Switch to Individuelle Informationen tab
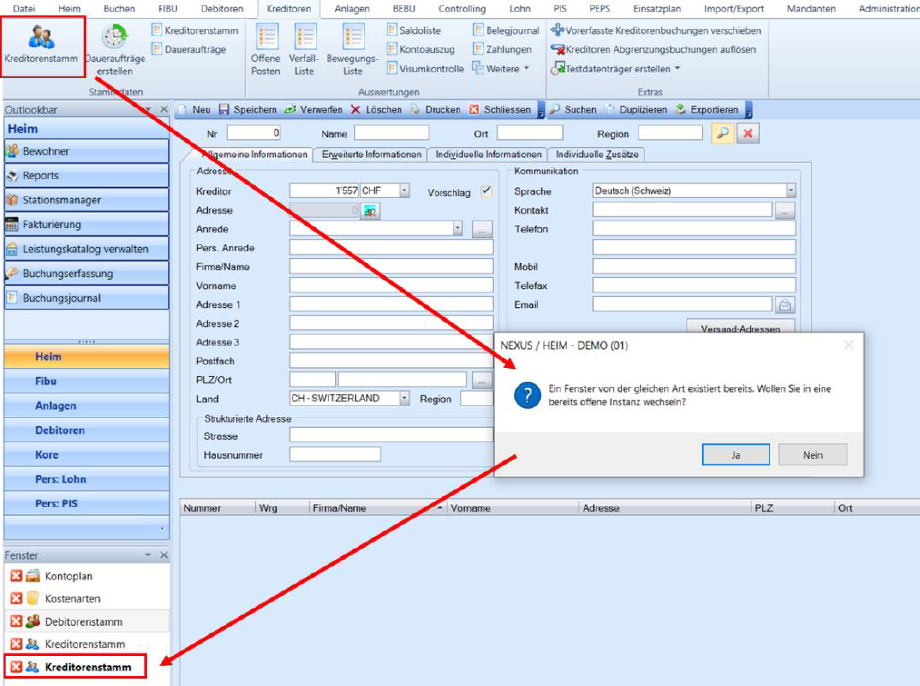The height and width of the screenshot is (686, 920). point(488,154)
